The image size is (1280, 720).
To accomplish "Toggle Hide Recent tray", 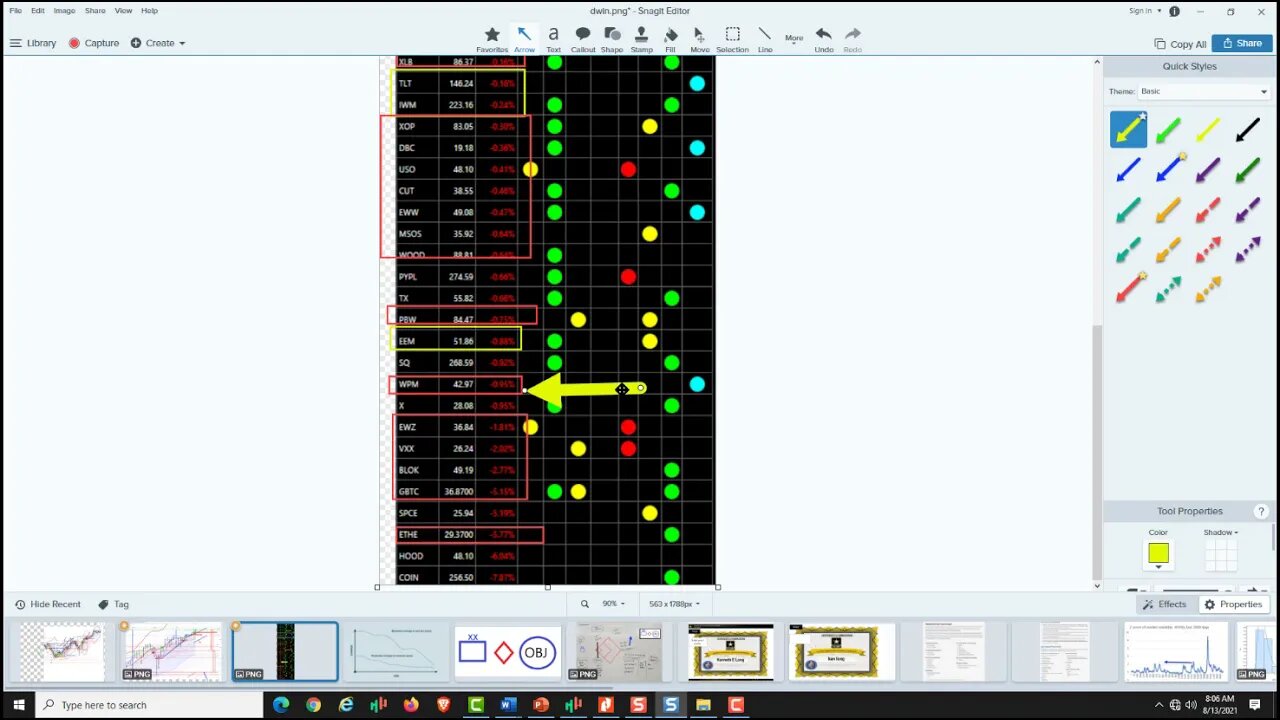I will 47,604.
